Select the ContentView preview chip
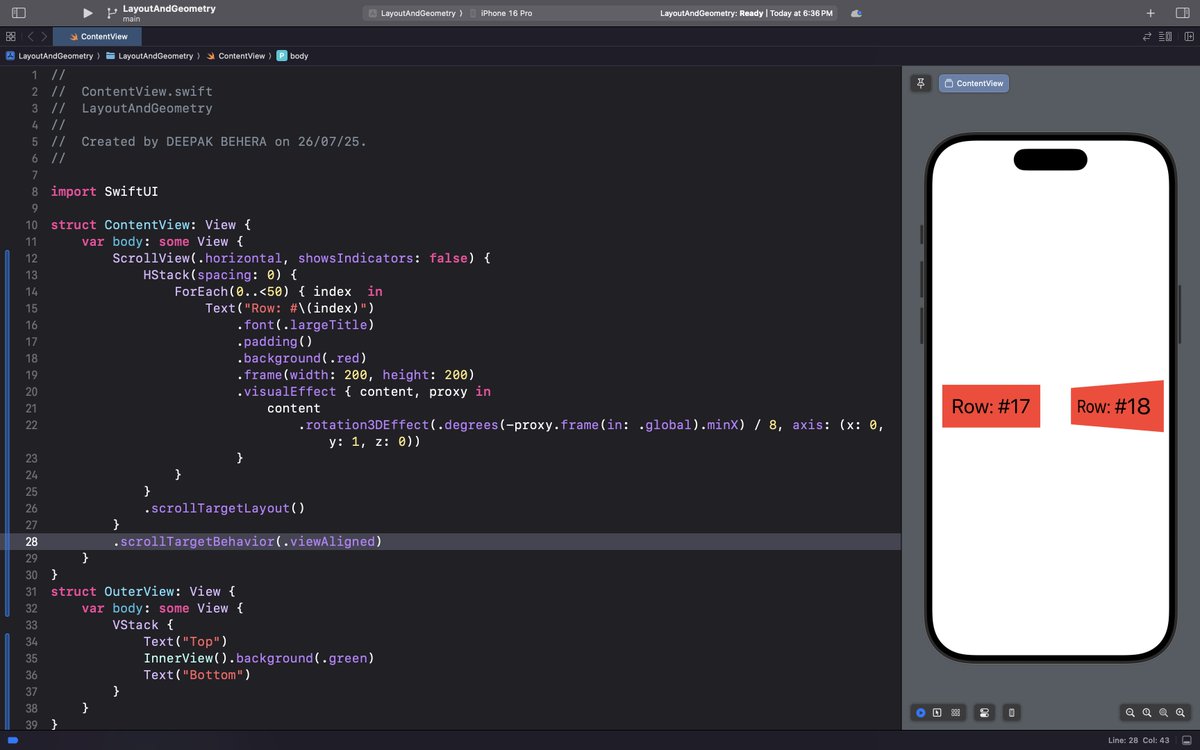This screenshot has width=1200, height=750. coord(974,83)
